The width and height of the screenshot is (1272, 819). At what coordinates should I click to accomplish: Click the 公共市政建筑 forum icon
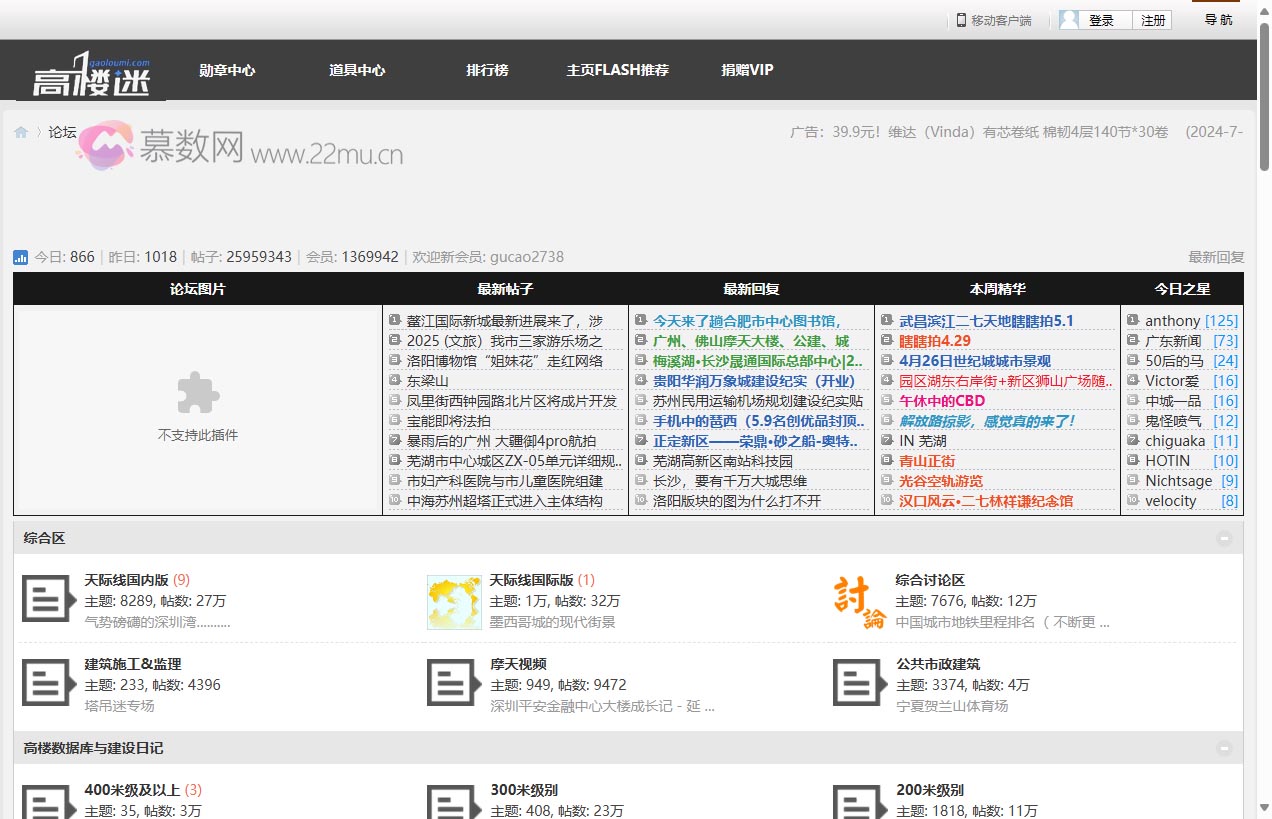click(860, 683)
